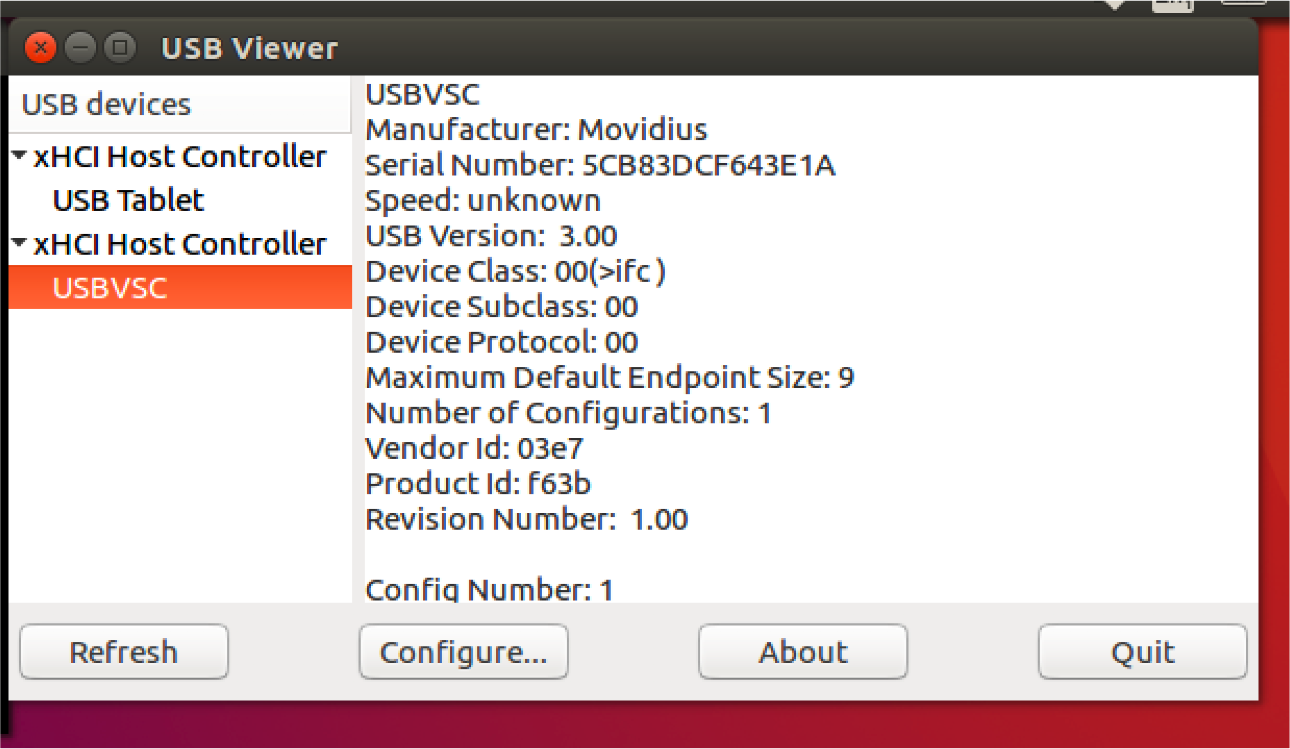Image resolution: width=1290 pixels, height=749 pixels.
Task: Quit the USB Viewer application
Action: click(1143, 652)
